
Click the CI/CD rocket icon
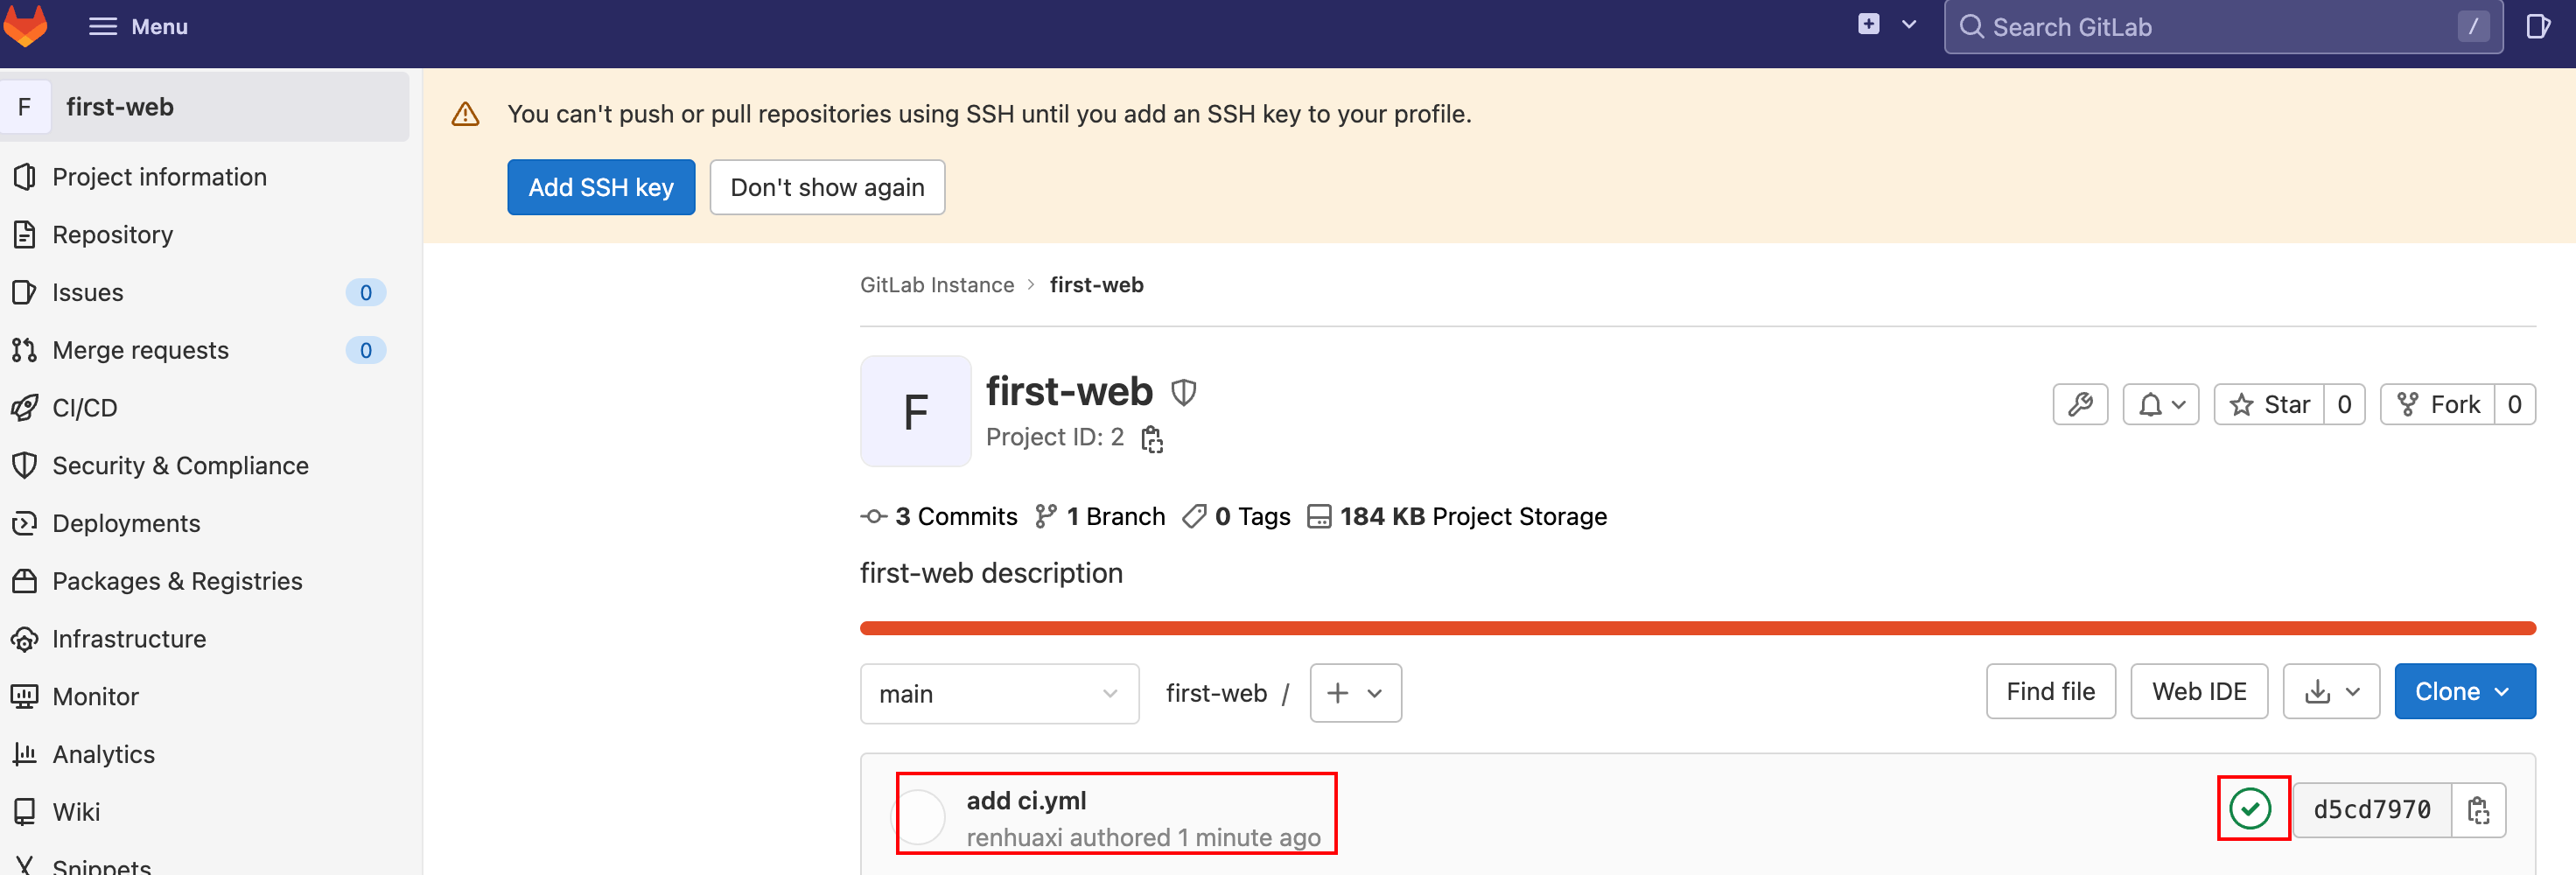25,408
